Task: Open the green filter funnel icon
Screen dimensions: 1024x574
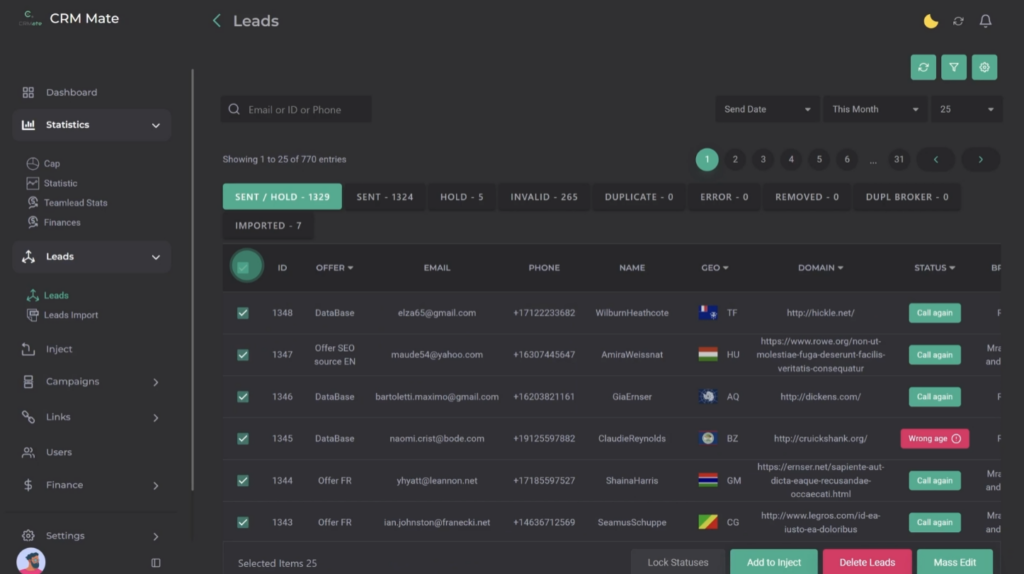Action: 954,67
